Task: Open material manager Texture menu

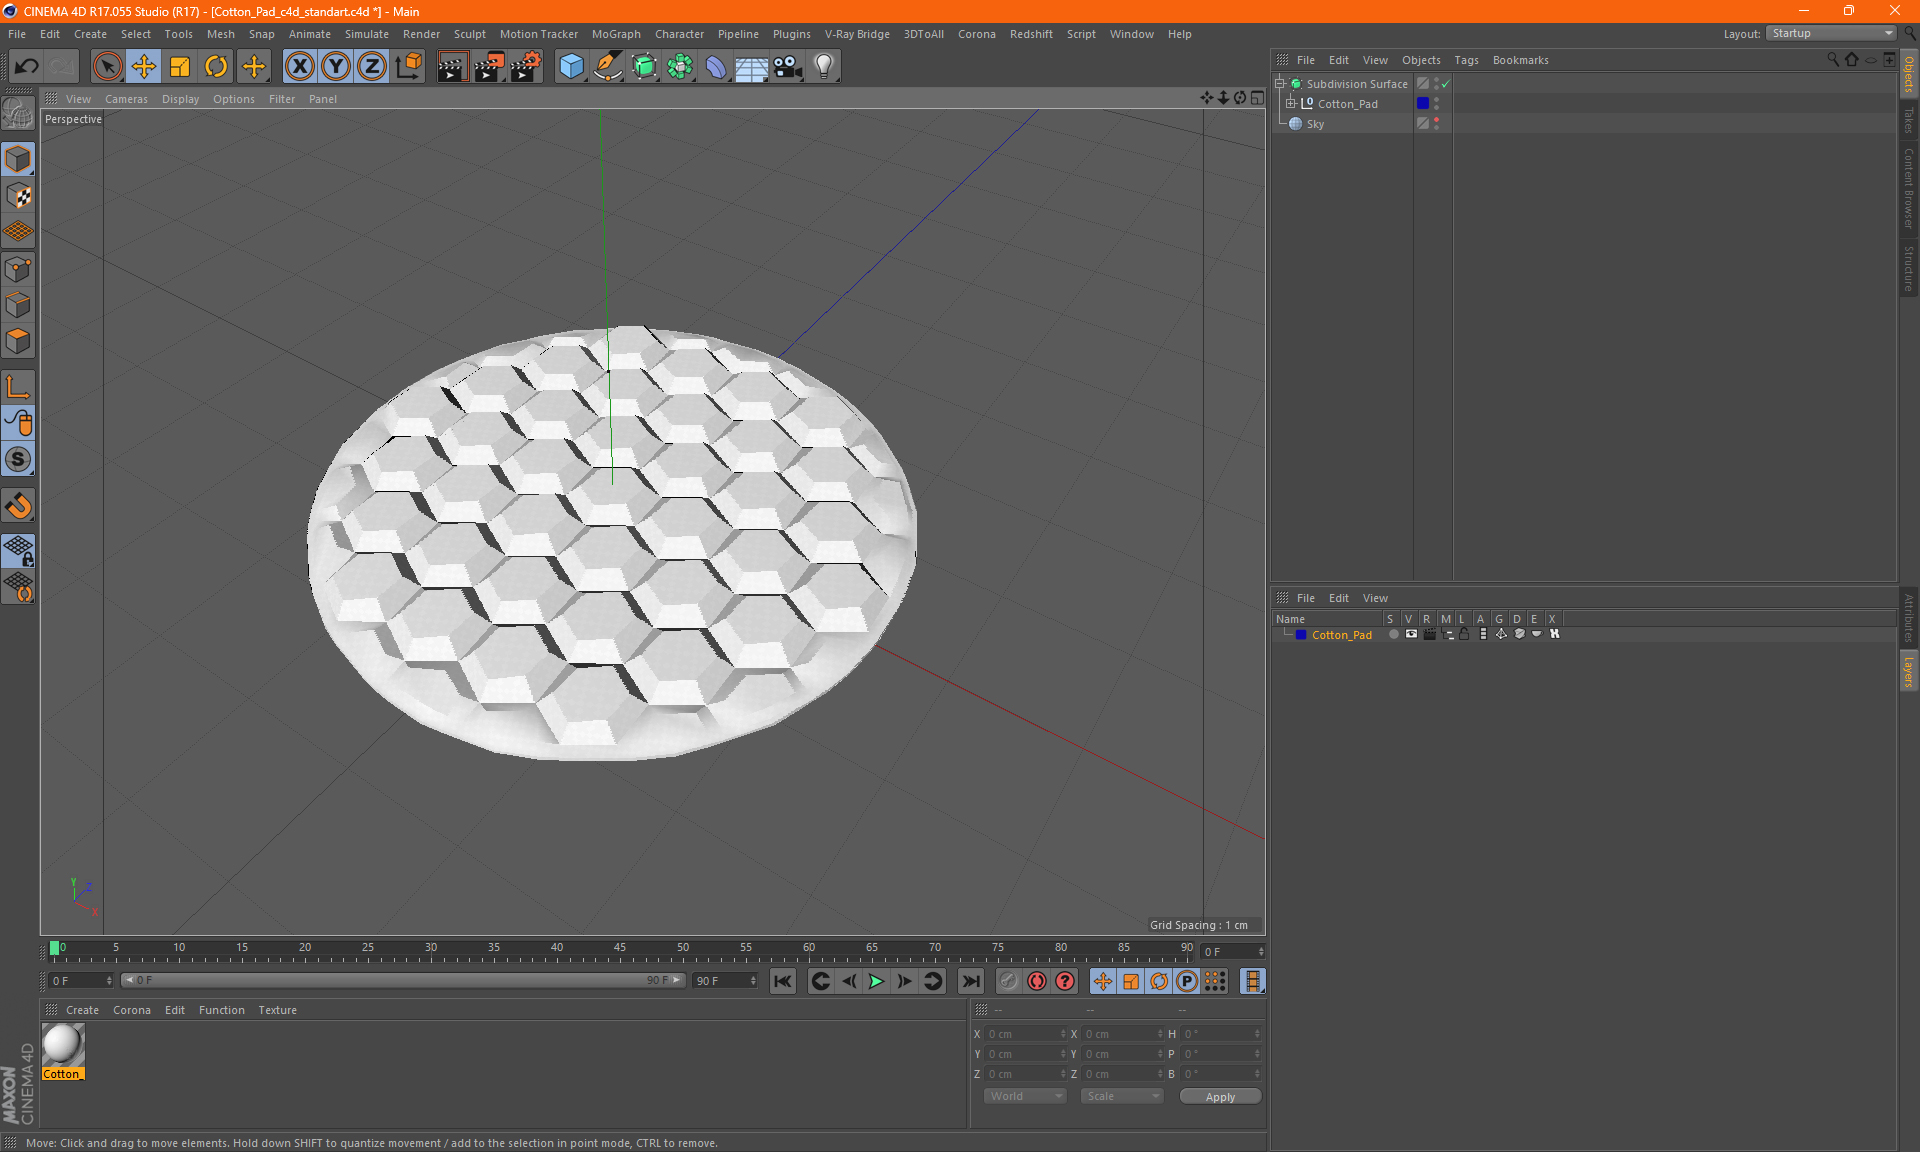Action: [277, 1010]
